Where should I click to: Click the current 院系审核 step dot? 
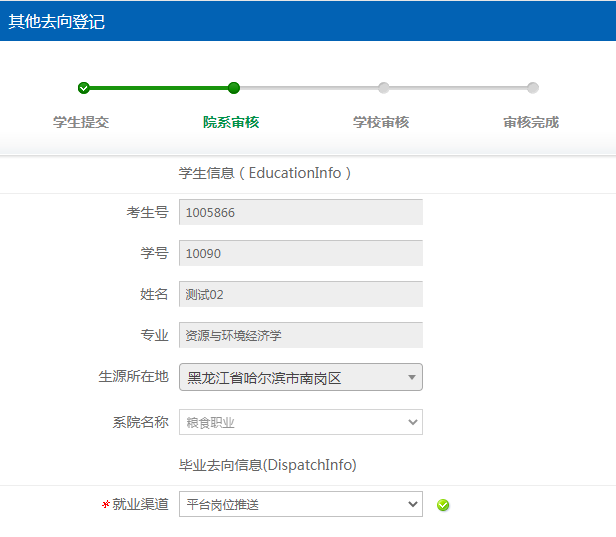pyautogui.click(x=233, y=88)
